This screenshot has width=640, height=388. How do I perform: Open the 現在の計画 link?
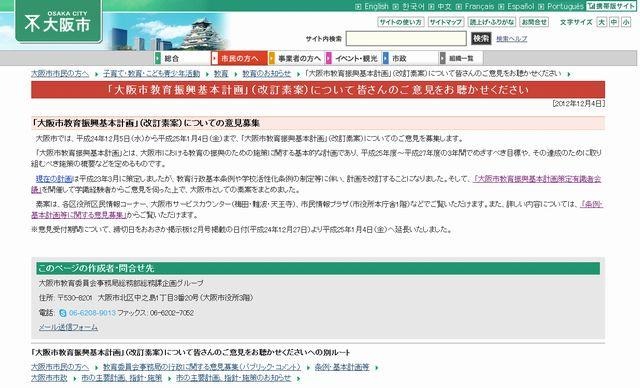(x=54, y=179)
